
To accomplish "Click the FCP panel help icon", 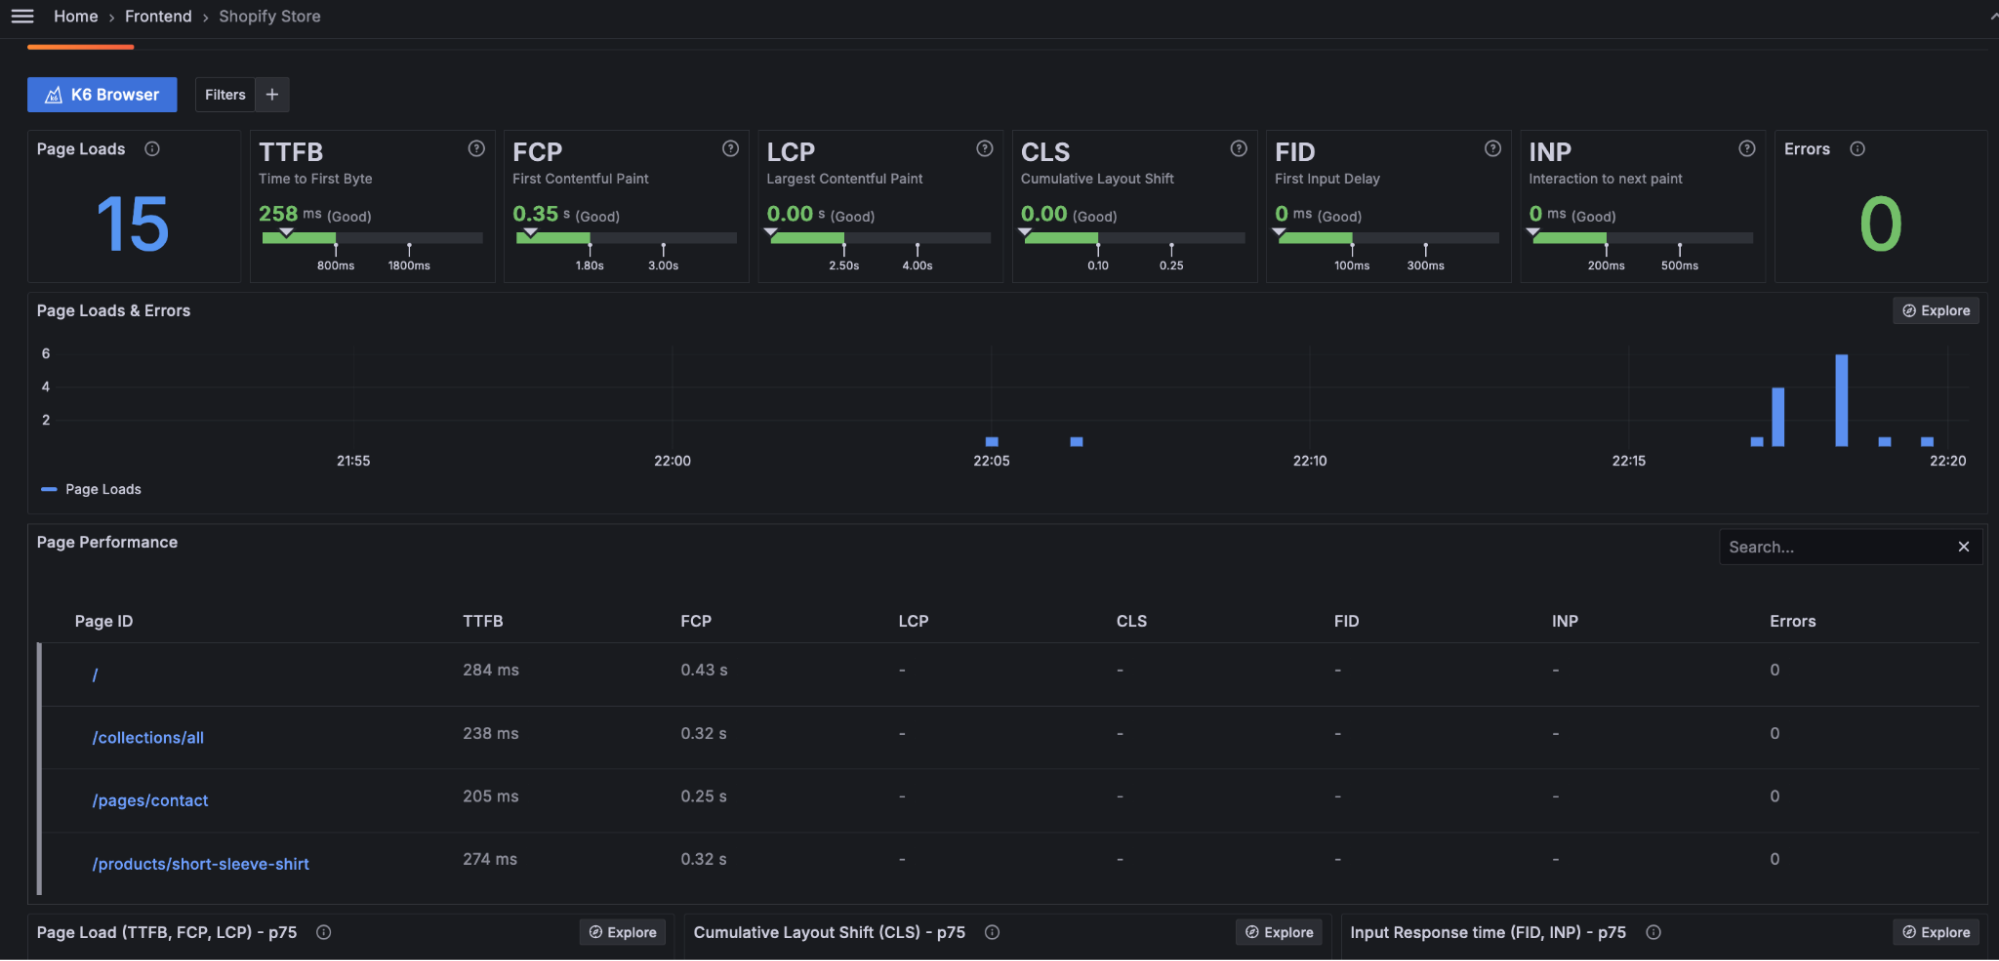I will coord(730,148).
